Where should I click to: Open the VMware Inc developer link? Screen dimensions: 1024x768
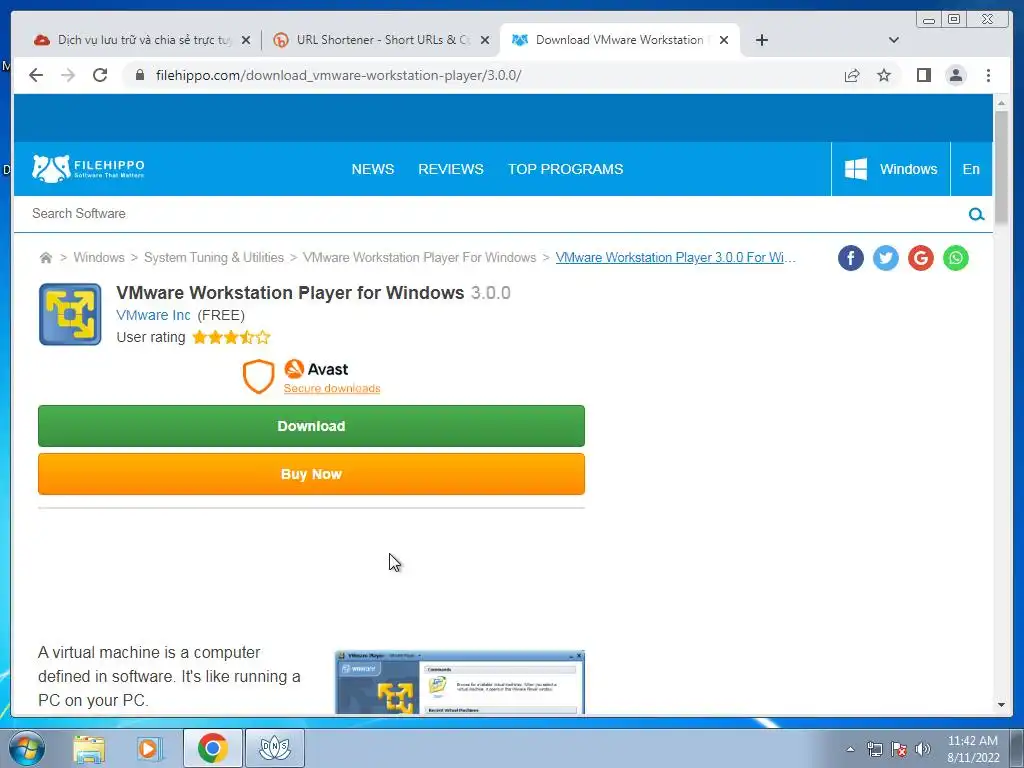click(x=153, y=315)
